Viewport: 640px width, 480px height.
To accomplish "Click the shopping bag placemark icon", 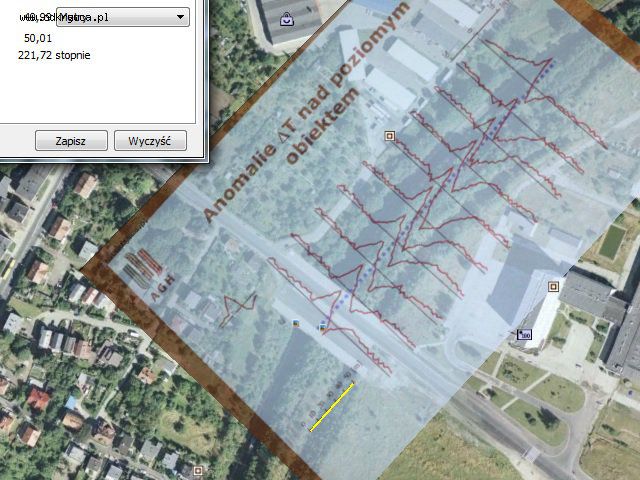I will 287,18.
